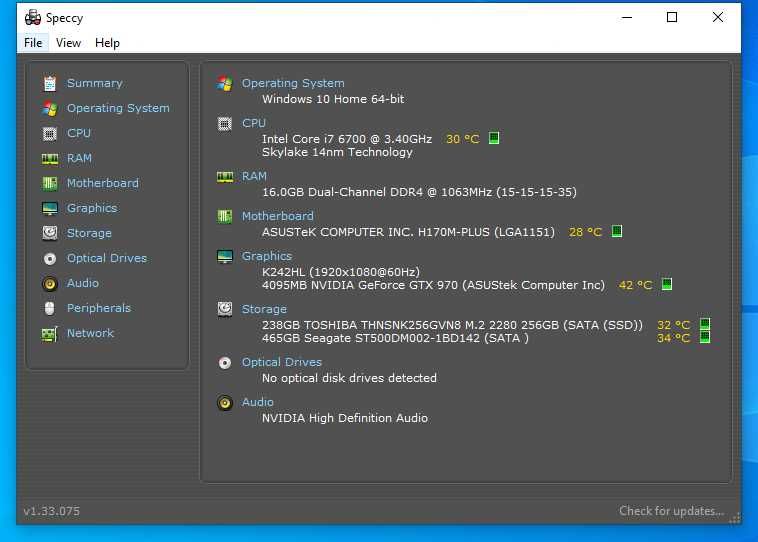
Task: Click NVIDIA High Definition Audio text
Action: pyautogui.click(x=345, y=418)
